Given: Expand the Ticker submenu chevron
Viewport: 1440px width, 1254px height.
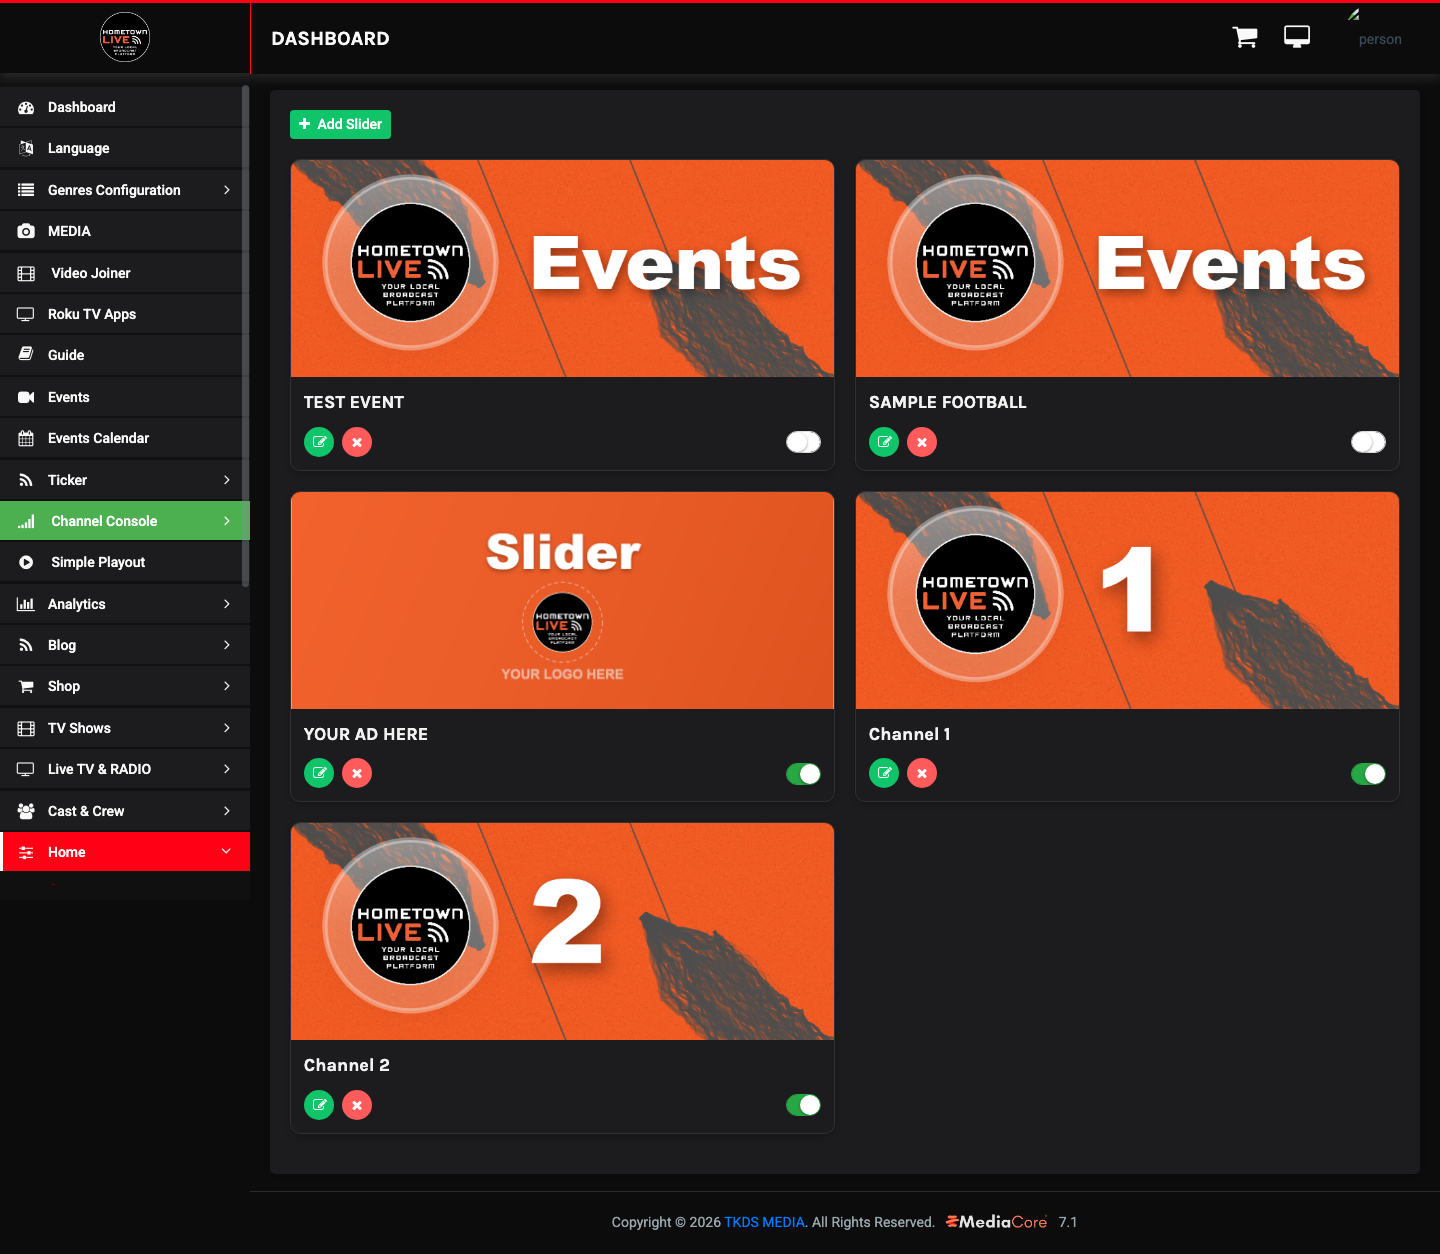Looking at the screenshot, I should click(227, 480).
